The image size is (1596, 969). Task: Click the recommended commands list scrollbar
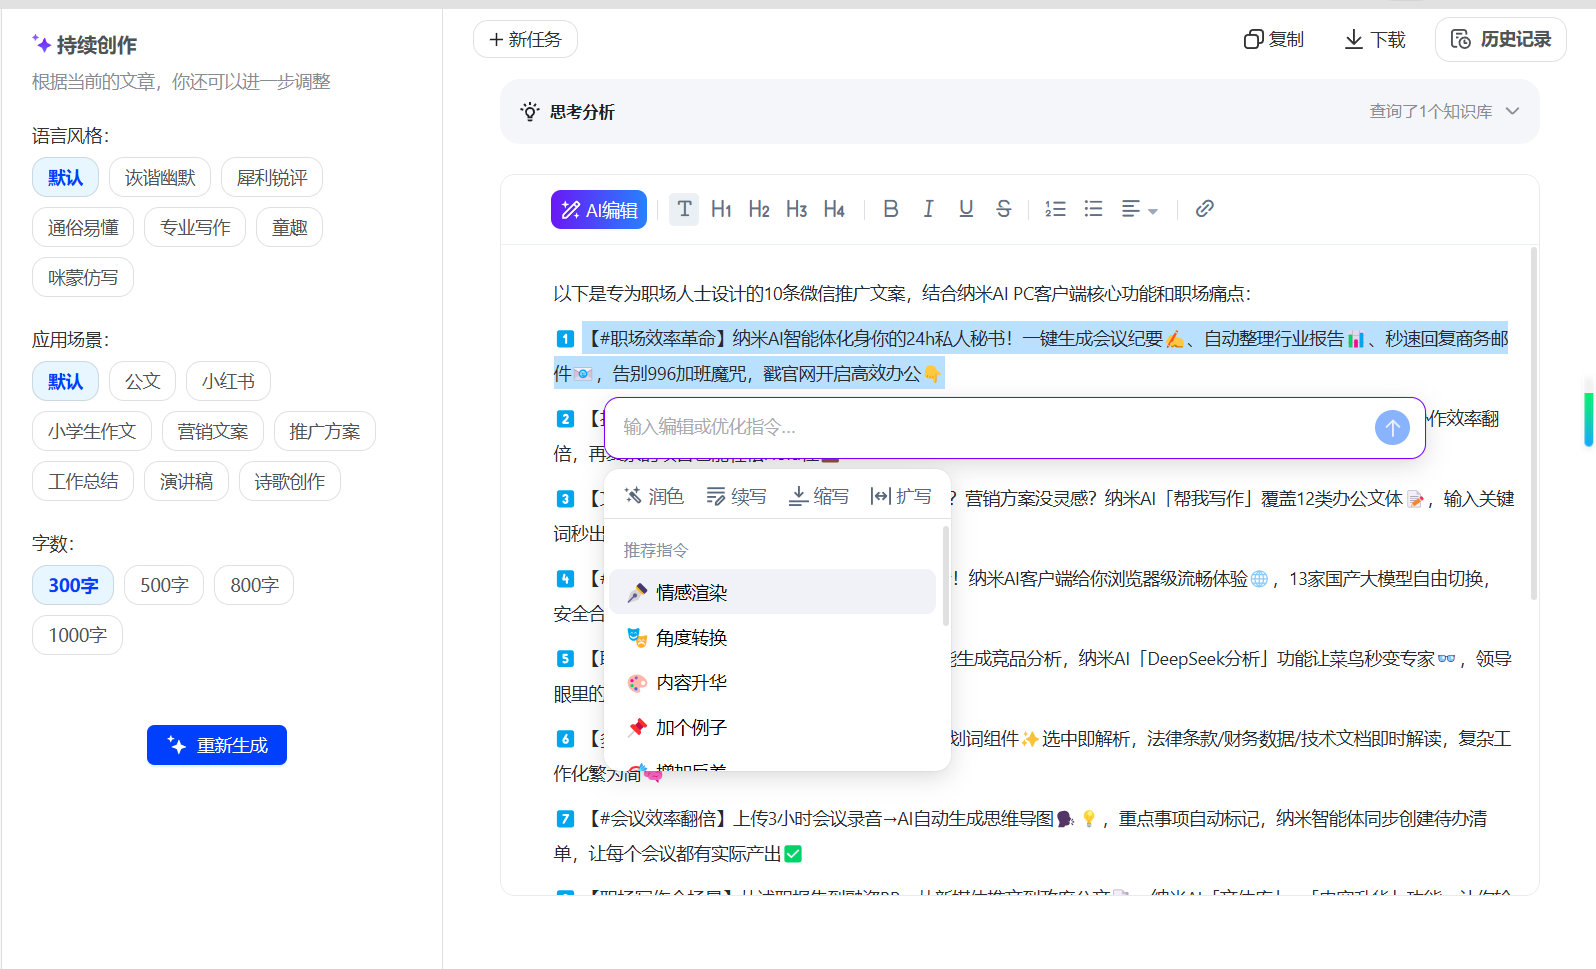point(945,576)
